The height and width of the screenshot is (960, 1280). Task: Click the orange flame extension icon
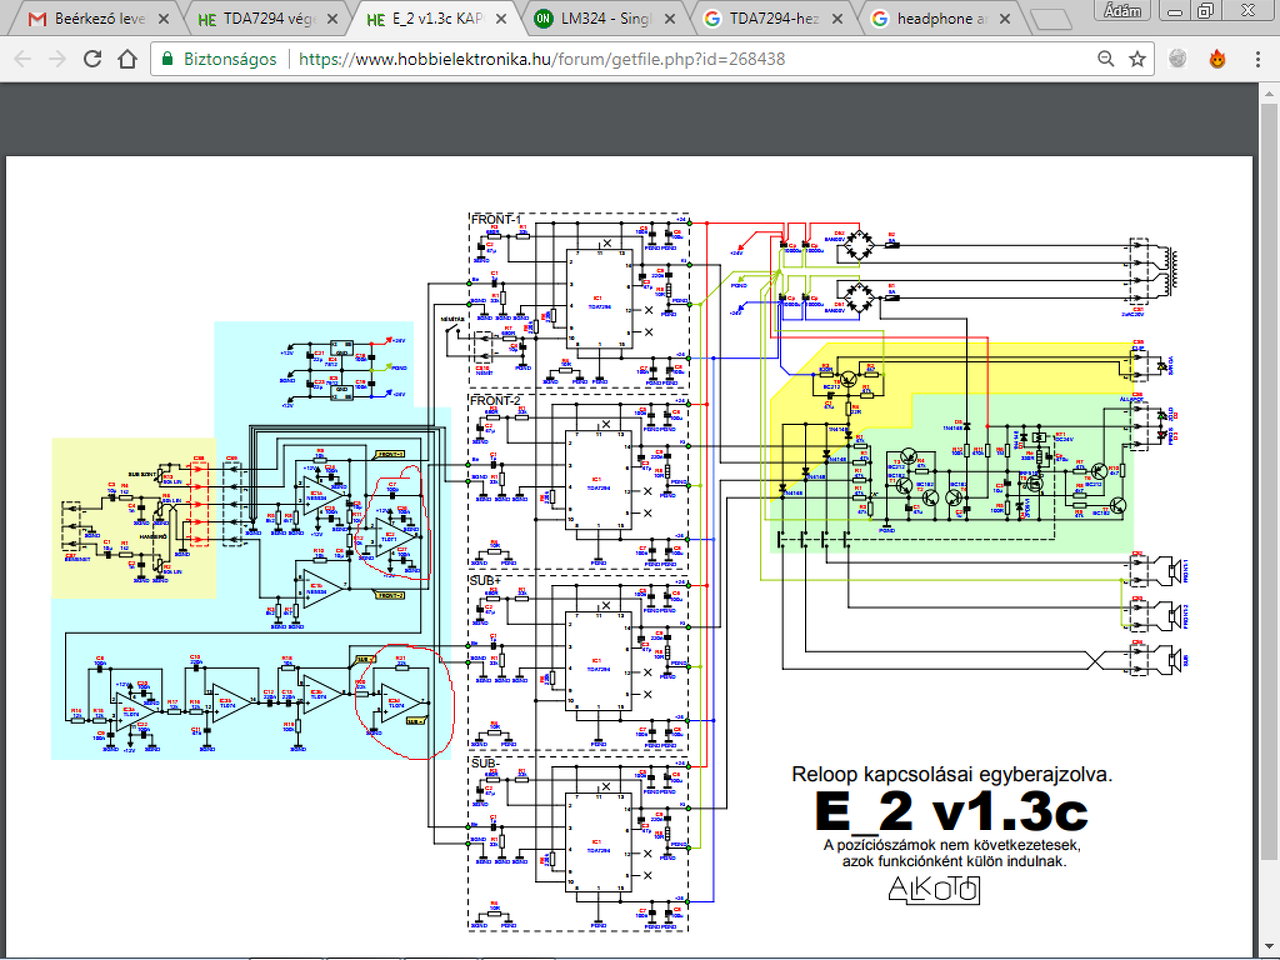pos(1217,59)
